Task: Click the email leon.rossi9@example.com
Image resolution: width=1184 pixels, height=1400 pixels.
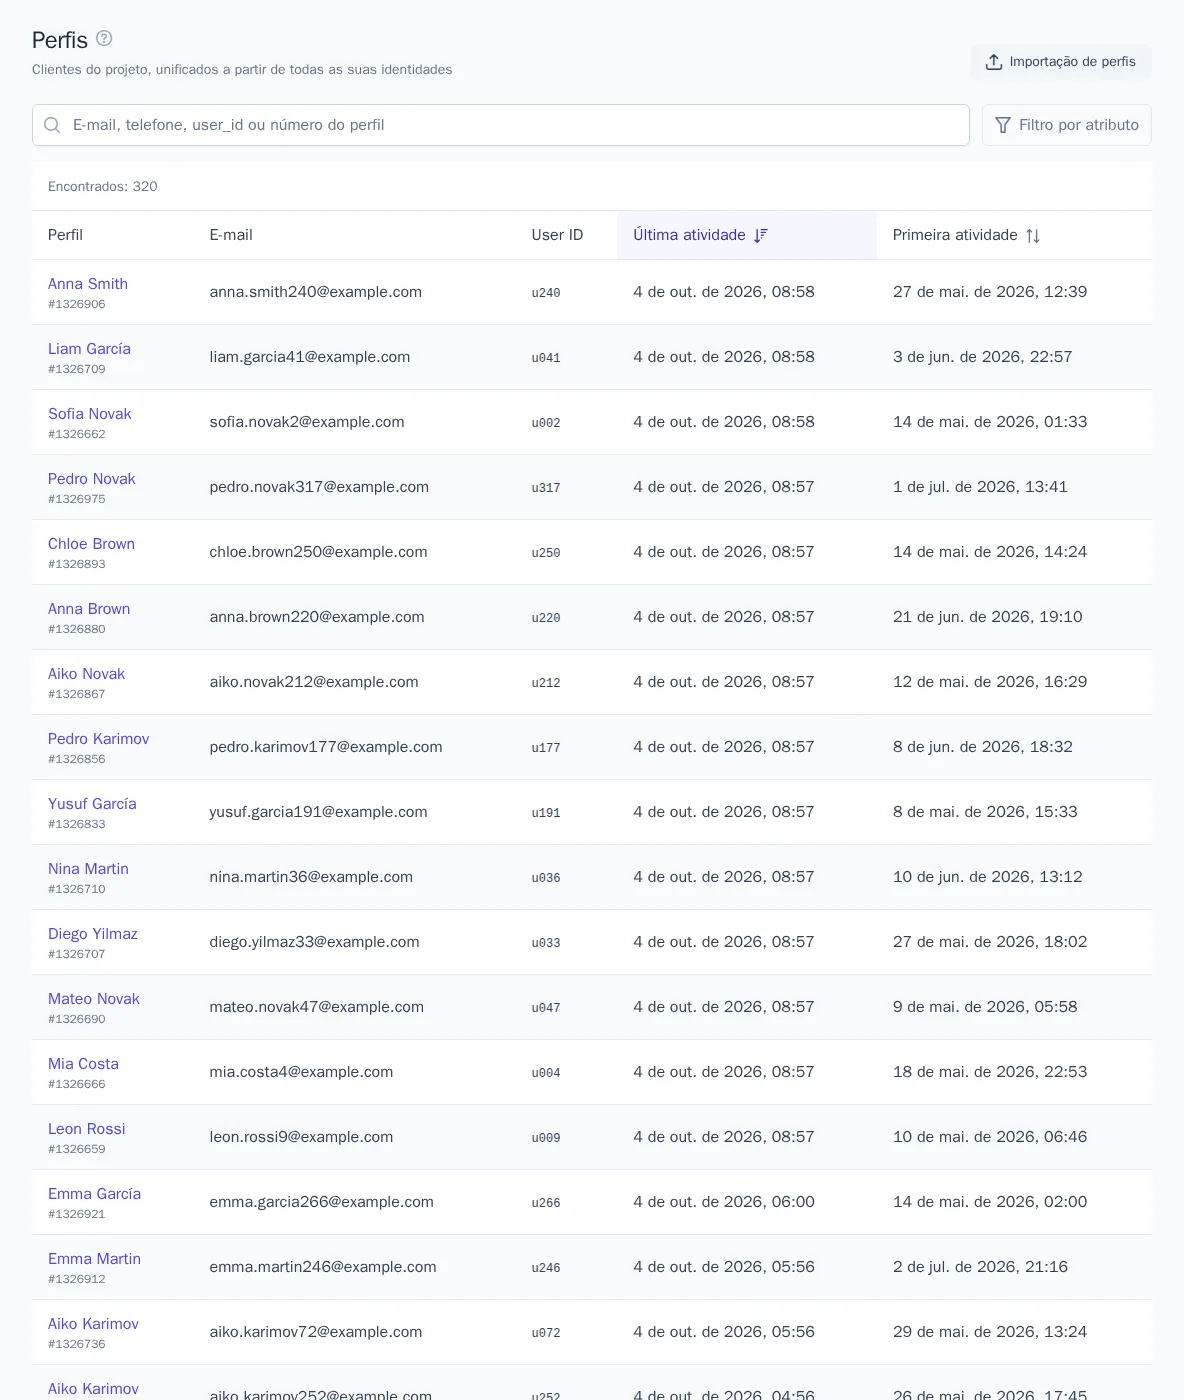Action: click(301, 1137)
